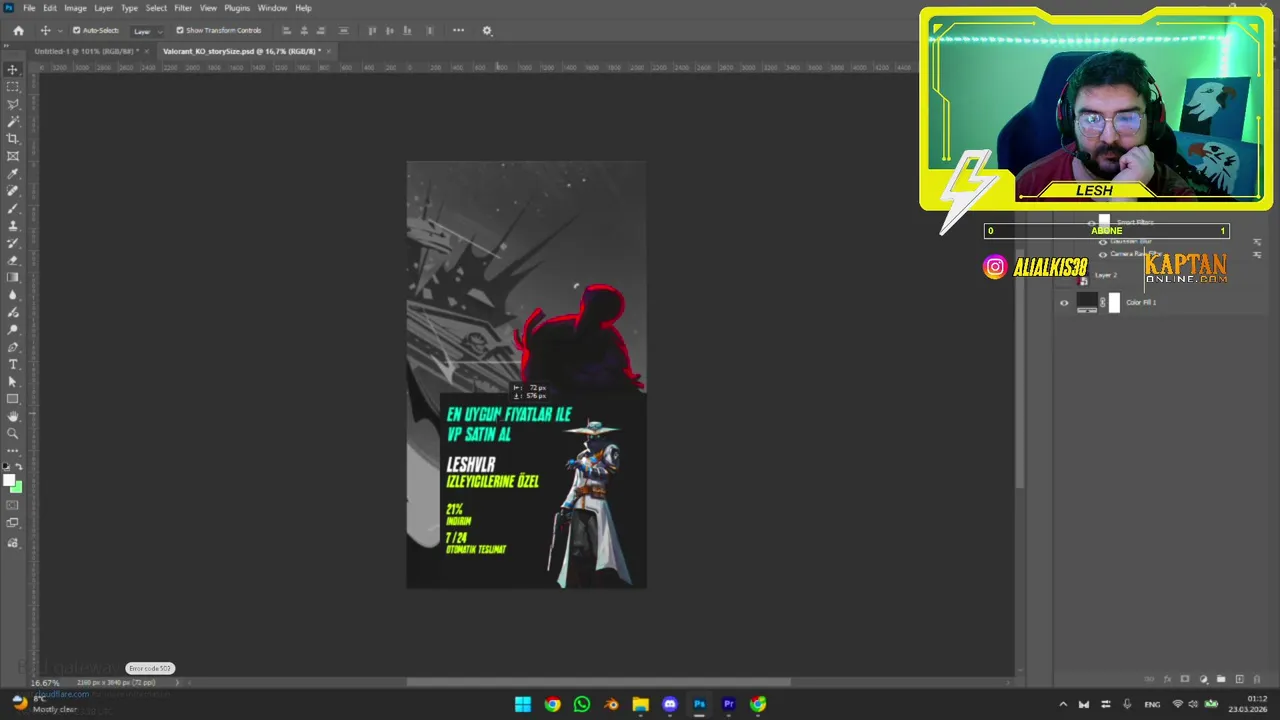This screenshot has height=720, width=1280.
Task: Select the Frame tool
Action: pos(13,156)
